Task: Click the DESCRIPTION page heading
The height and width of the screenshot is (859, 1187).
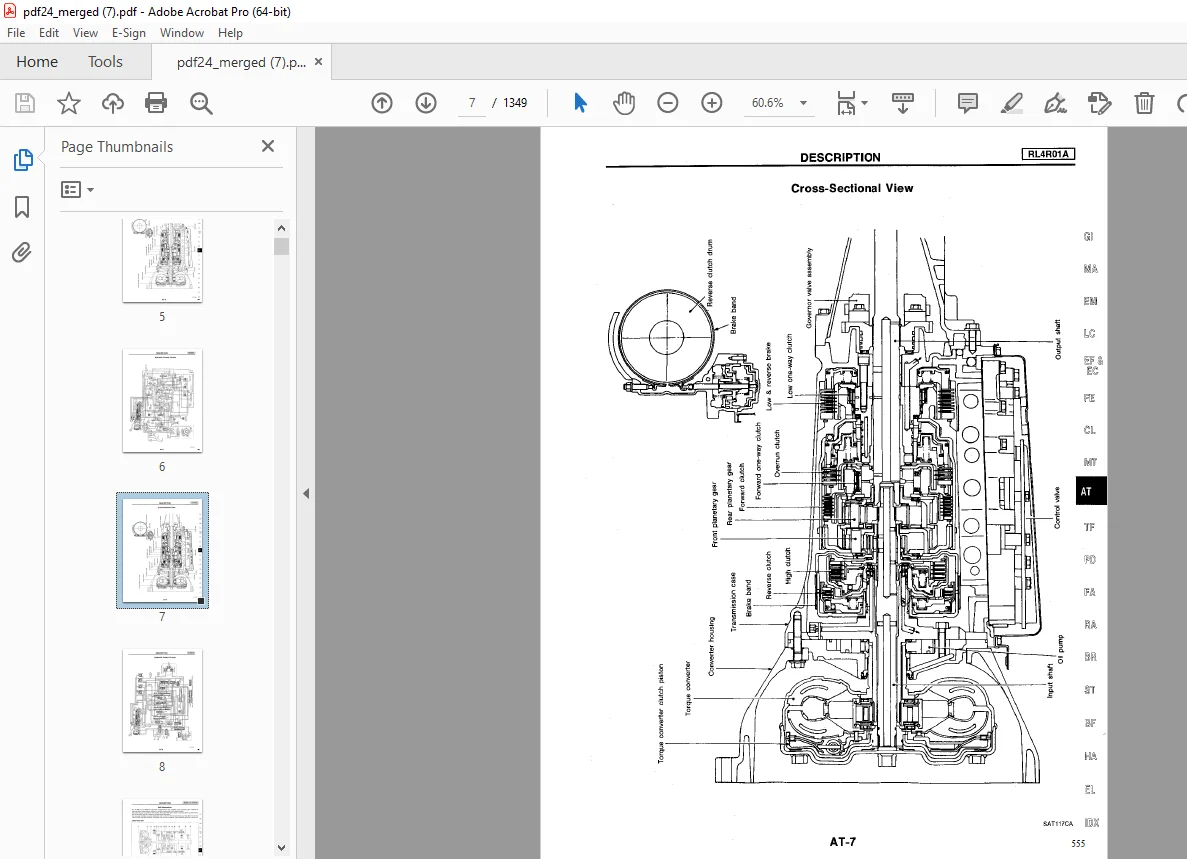Action: (x=840, y=157)
